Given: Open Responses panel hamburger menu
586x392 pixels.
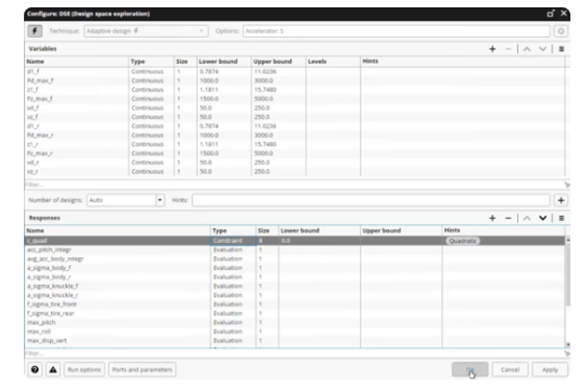Looking at the screenshot, I should point(561,218).
